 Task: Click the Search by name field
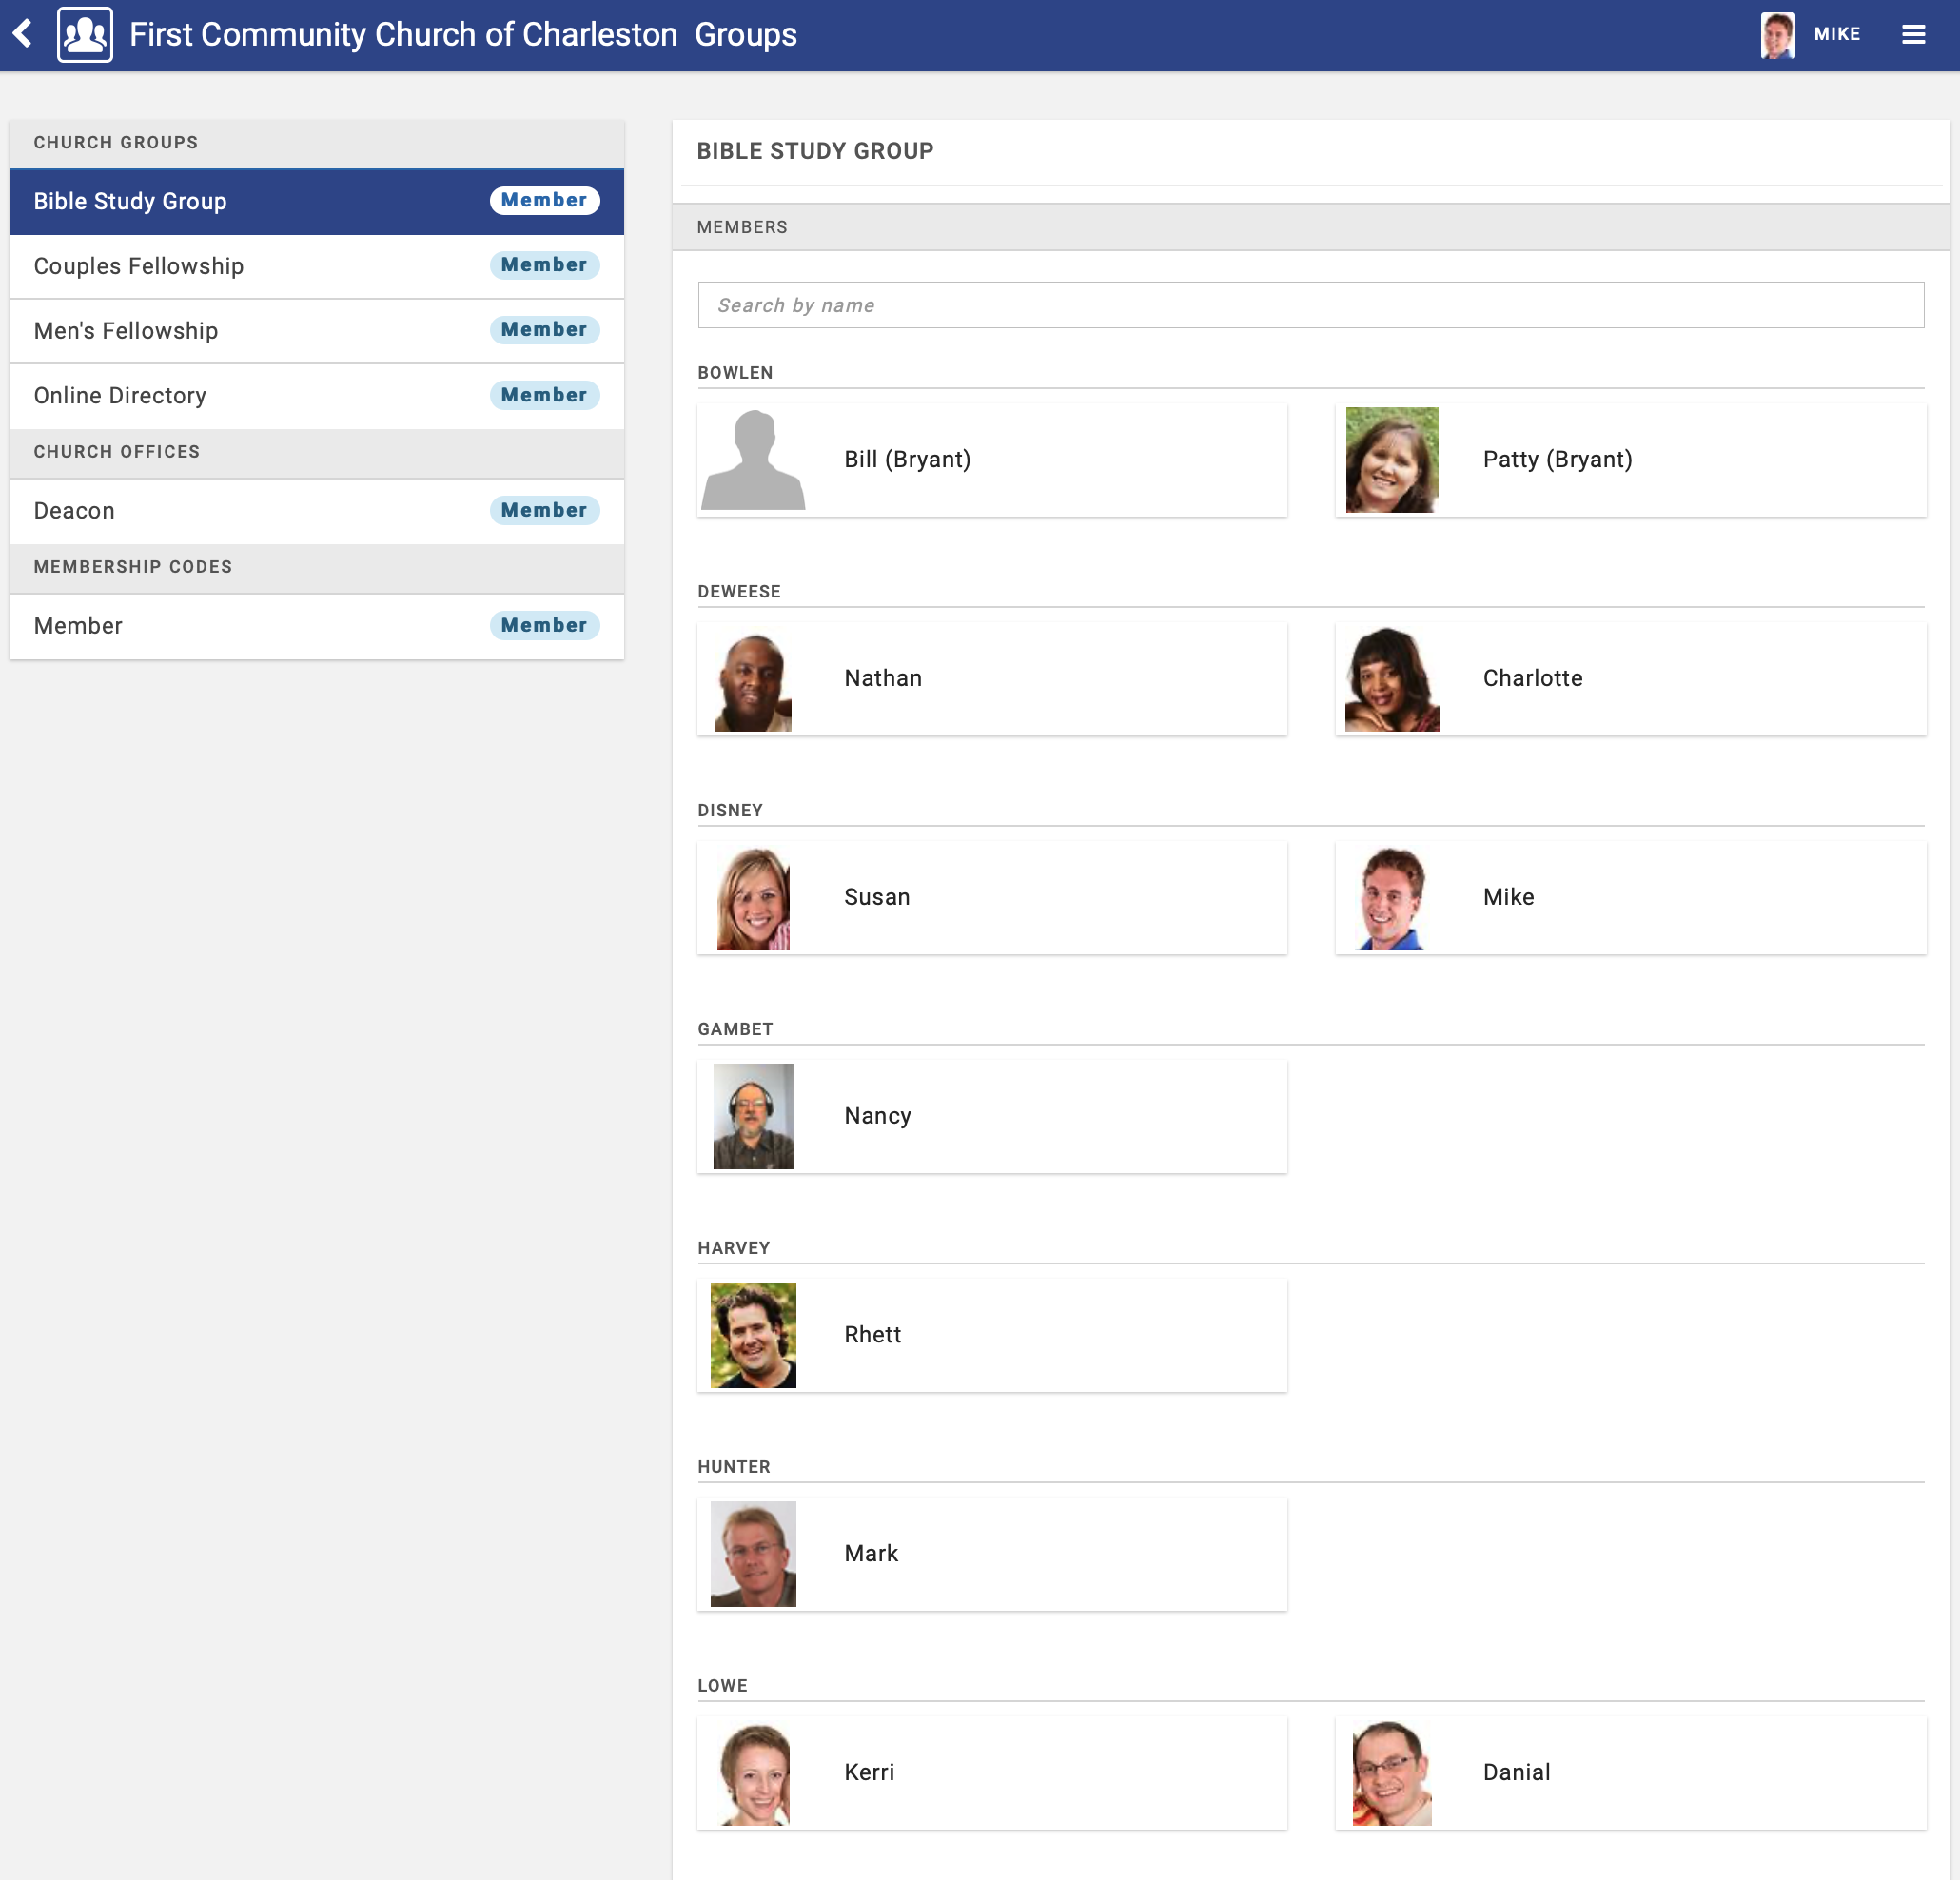[x=1310, y=305]
